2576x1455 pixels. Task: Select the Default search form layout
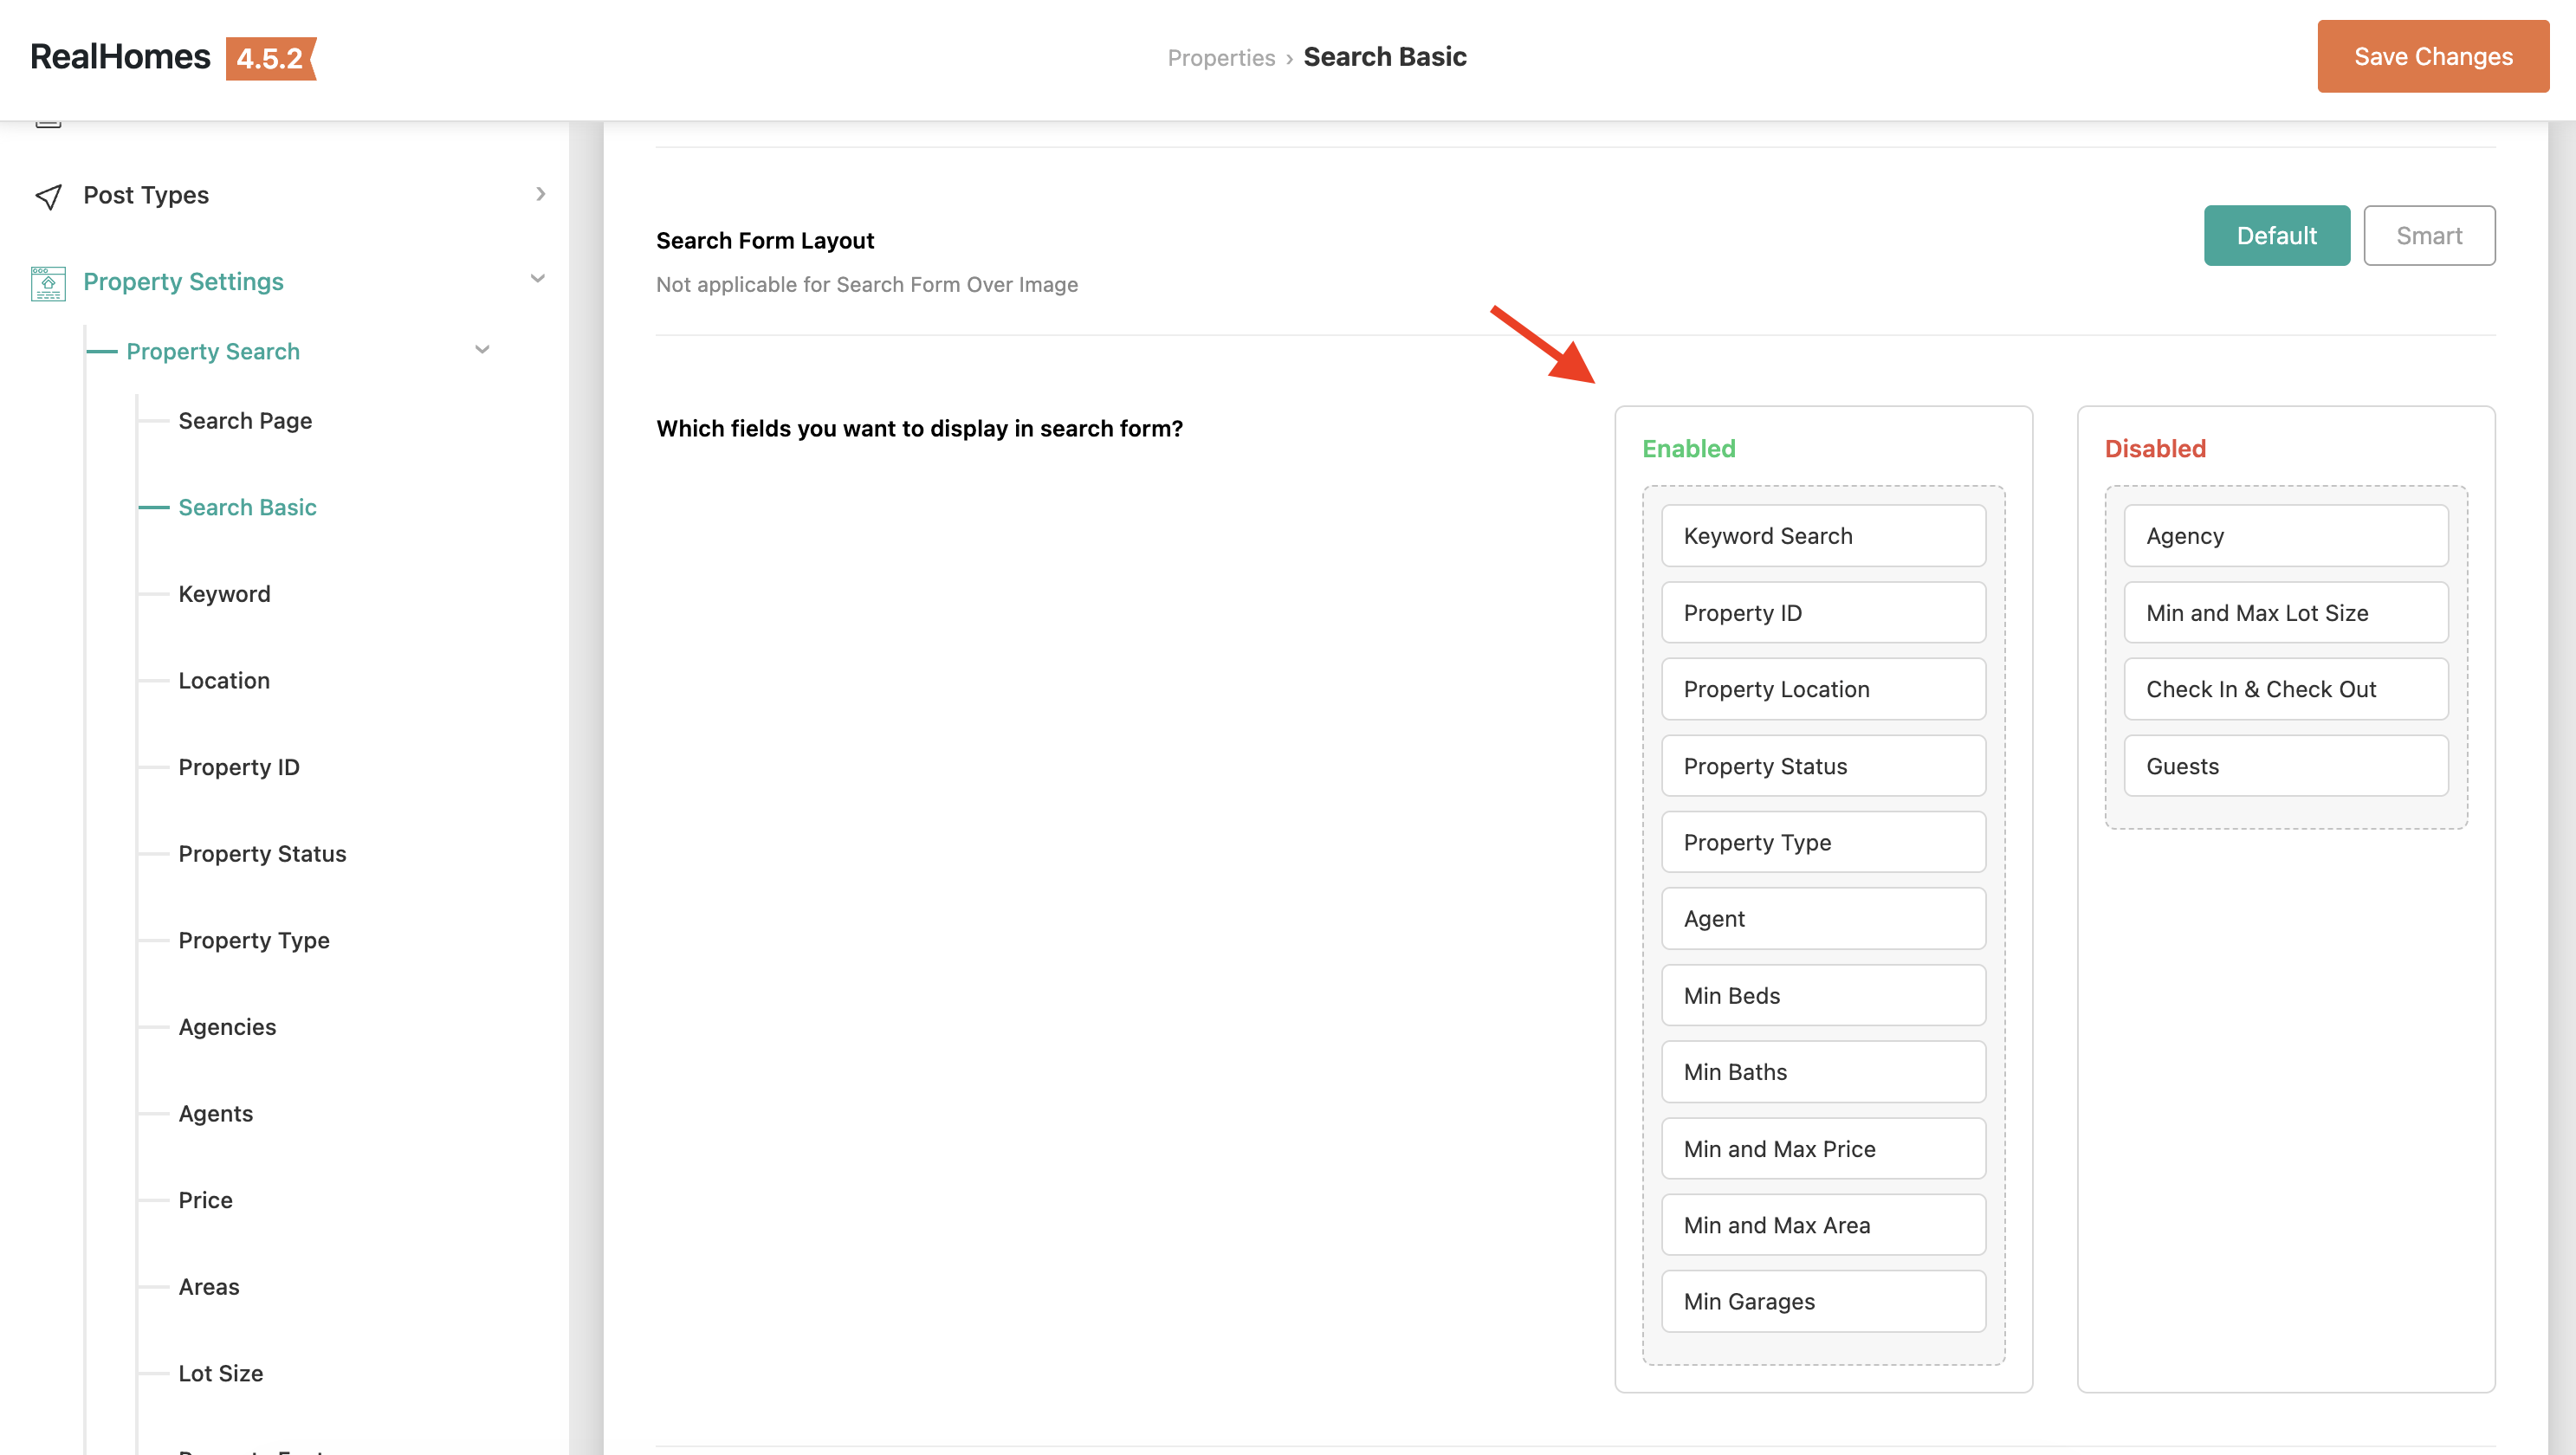pyautogui.click(x=2276, y=236)
